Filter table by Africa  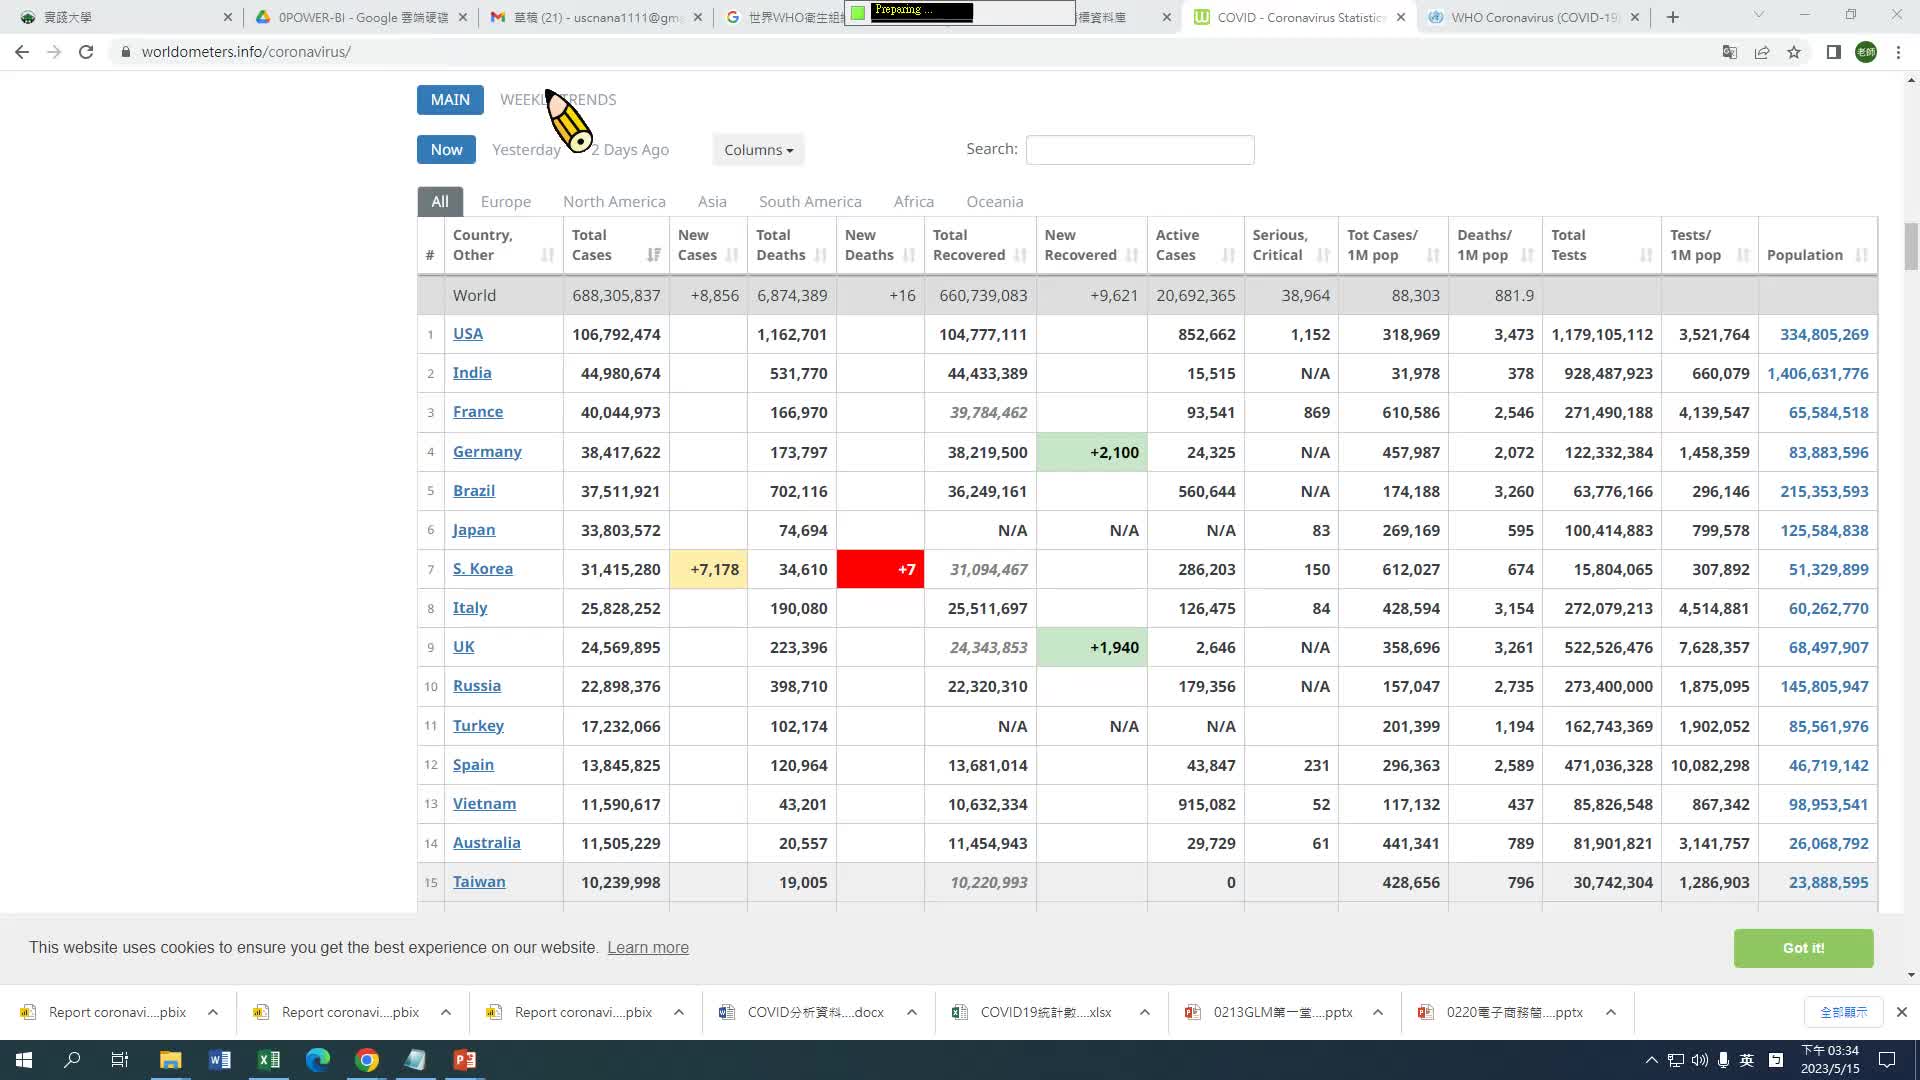pos(914,201)
